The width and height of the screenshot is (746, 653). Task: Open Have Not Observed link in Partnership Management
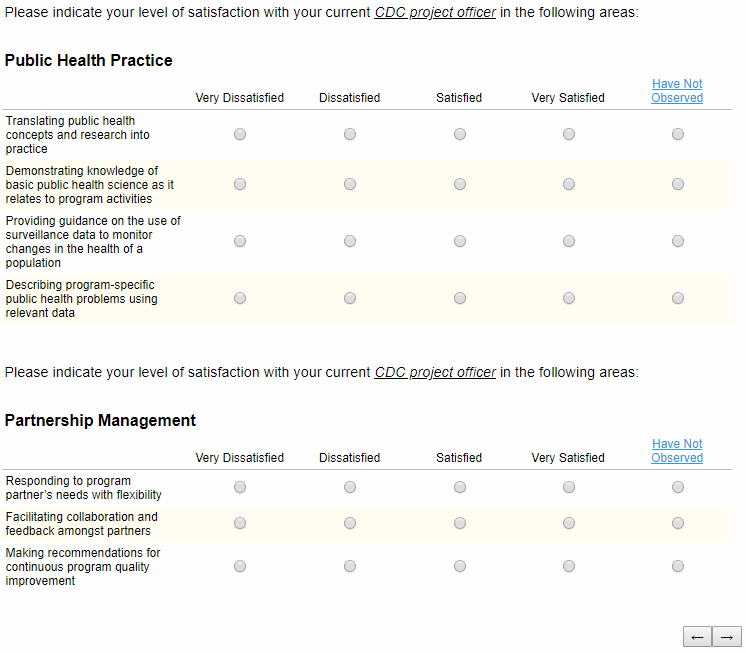[x=677, y=451]
